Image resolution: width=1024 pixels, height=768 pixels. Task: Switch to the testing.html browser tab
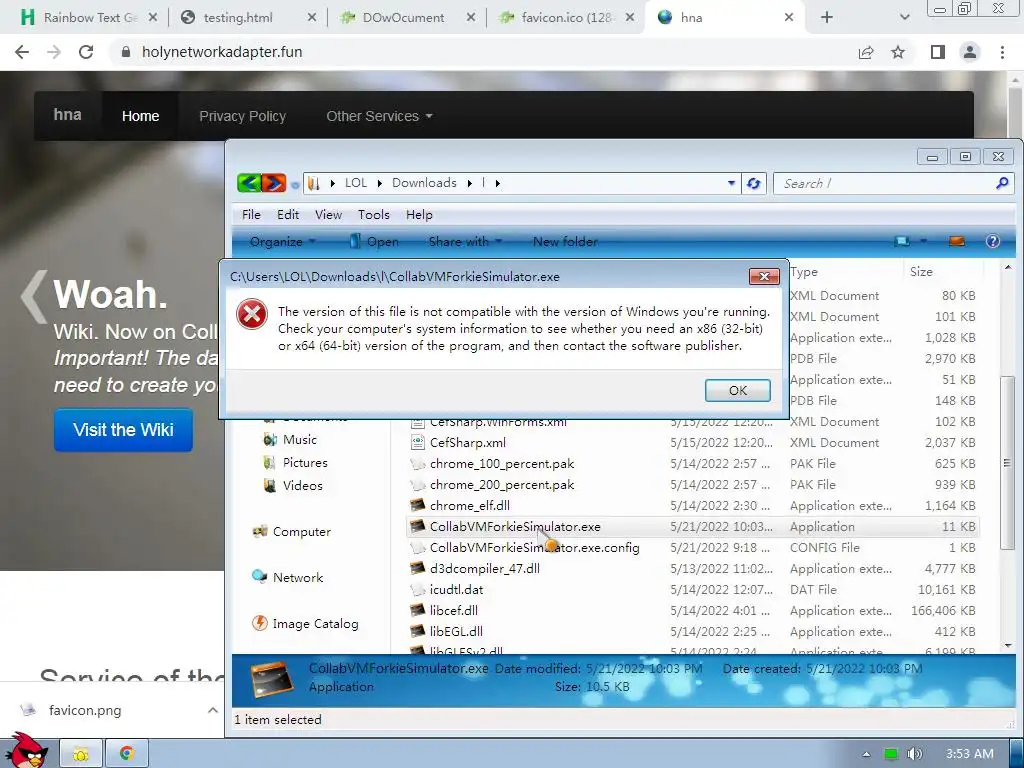pos(248,18)
